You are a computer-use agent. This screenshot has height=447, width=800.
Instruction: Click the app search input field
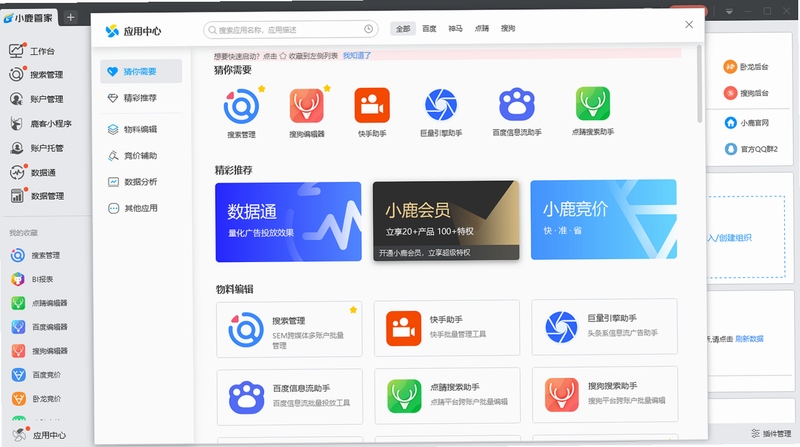[291, 30]
